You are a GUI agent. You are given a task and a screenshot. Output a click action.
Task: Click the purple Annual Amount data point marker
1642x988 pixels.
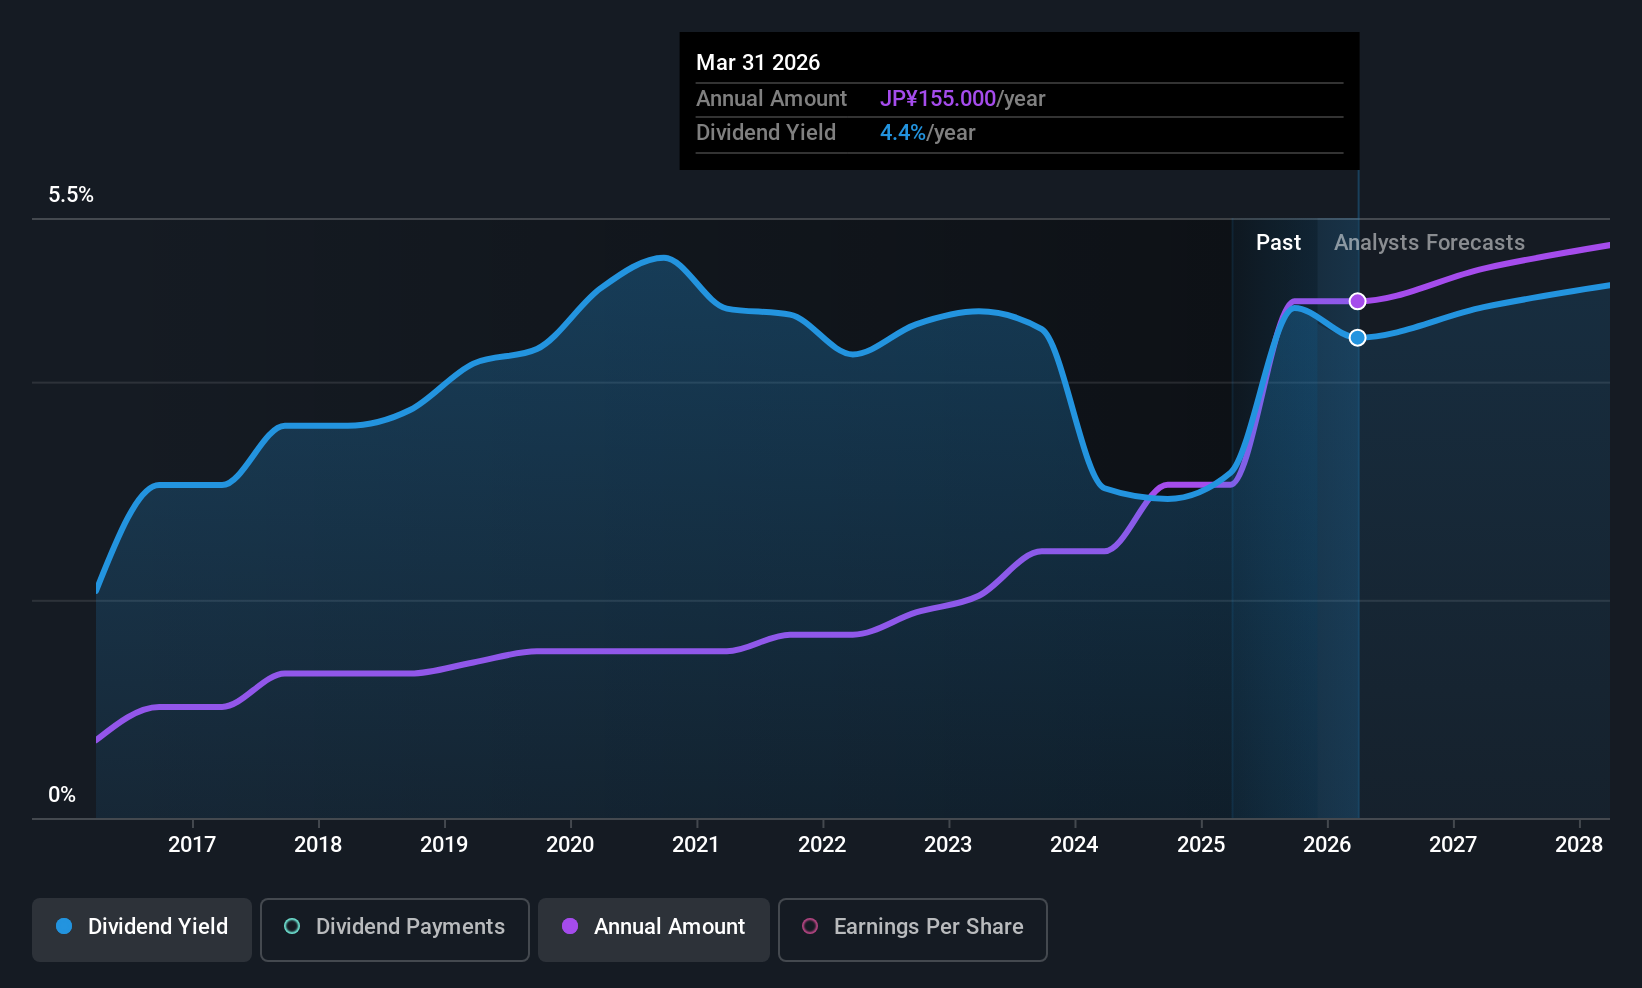pos(1357,301)
